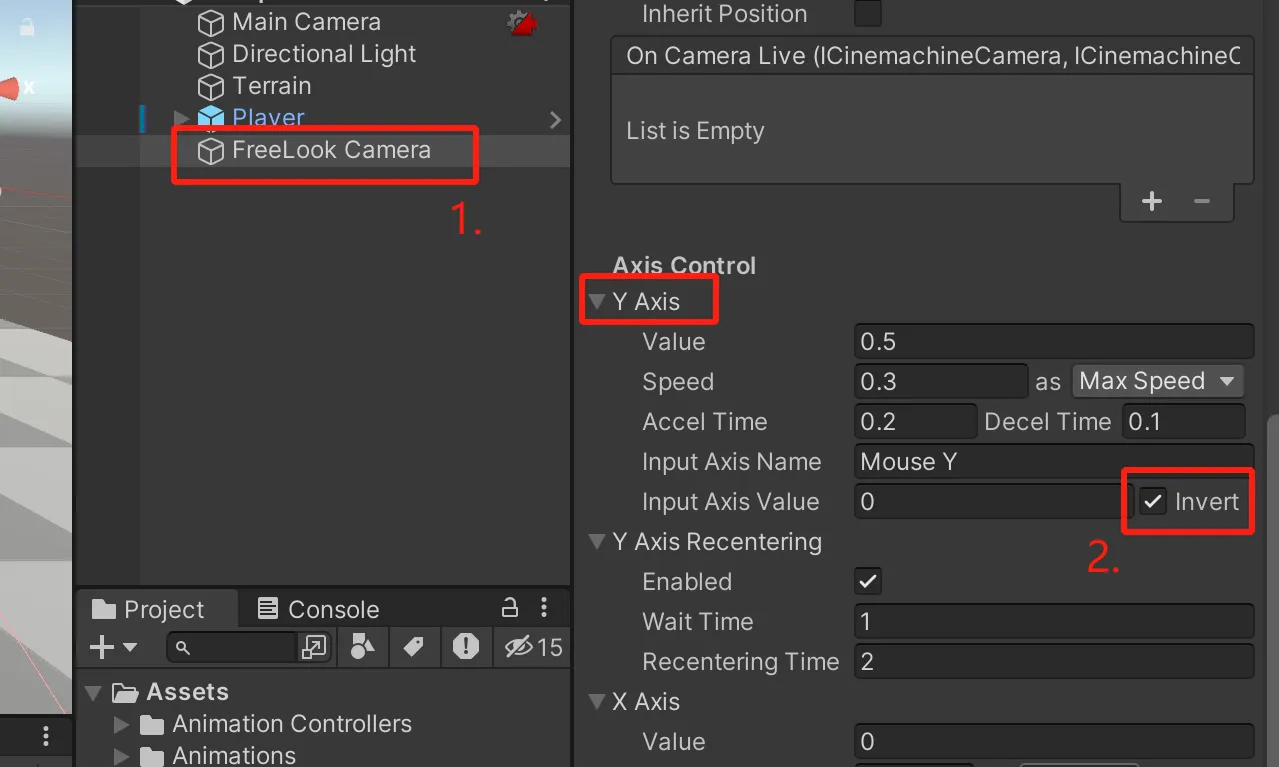Click the Search by Import Log Type icon
The width and height of the screenshot is (1279, 767).
(x=465, y=647)
